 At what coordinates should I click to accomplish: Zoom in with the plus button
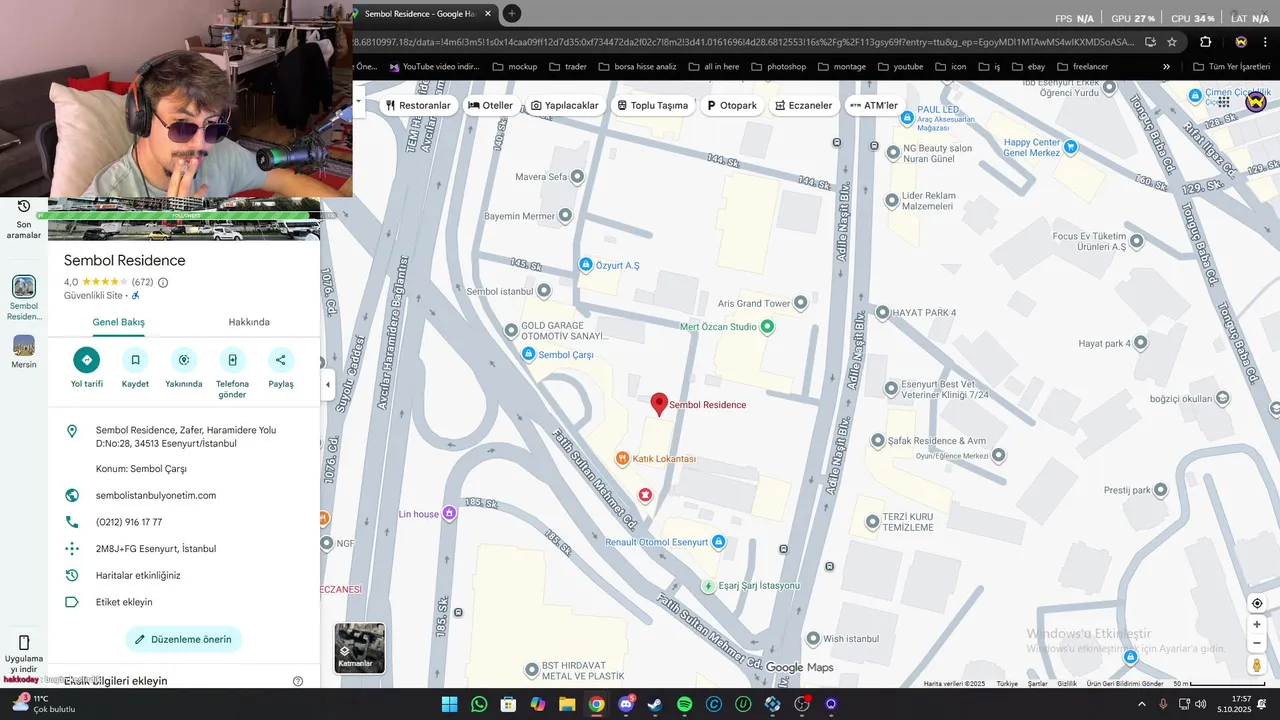(x=1257, y=624)
